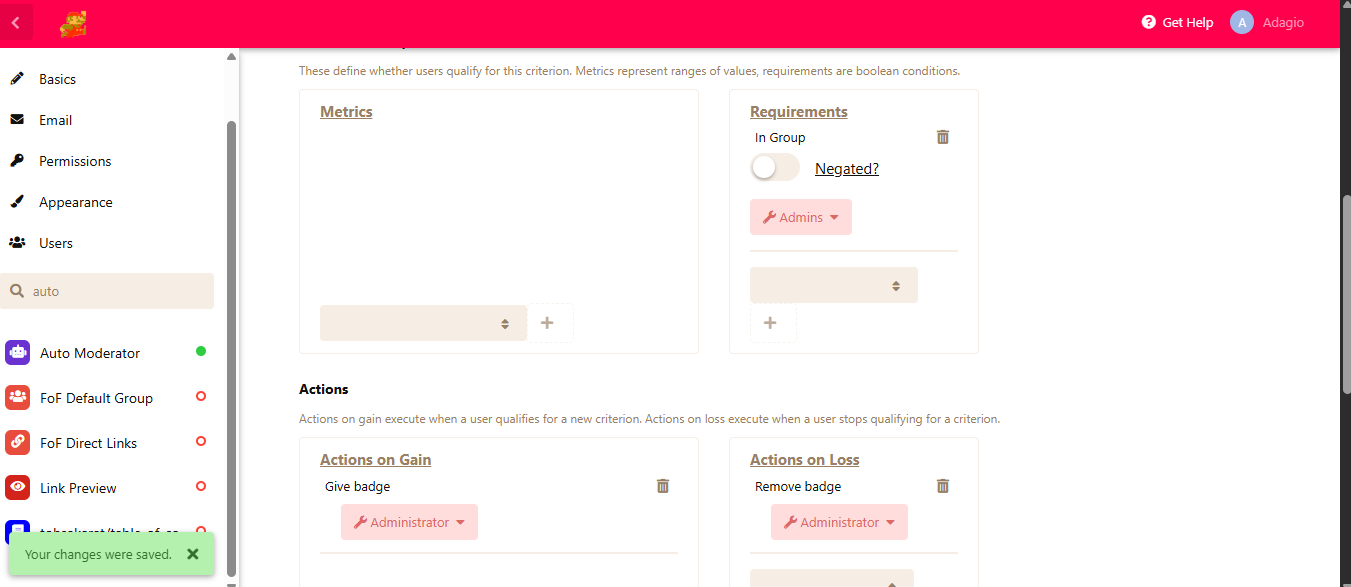1351x587 pixels.
Task: Click the extension search field
Action: click(115, 291)
